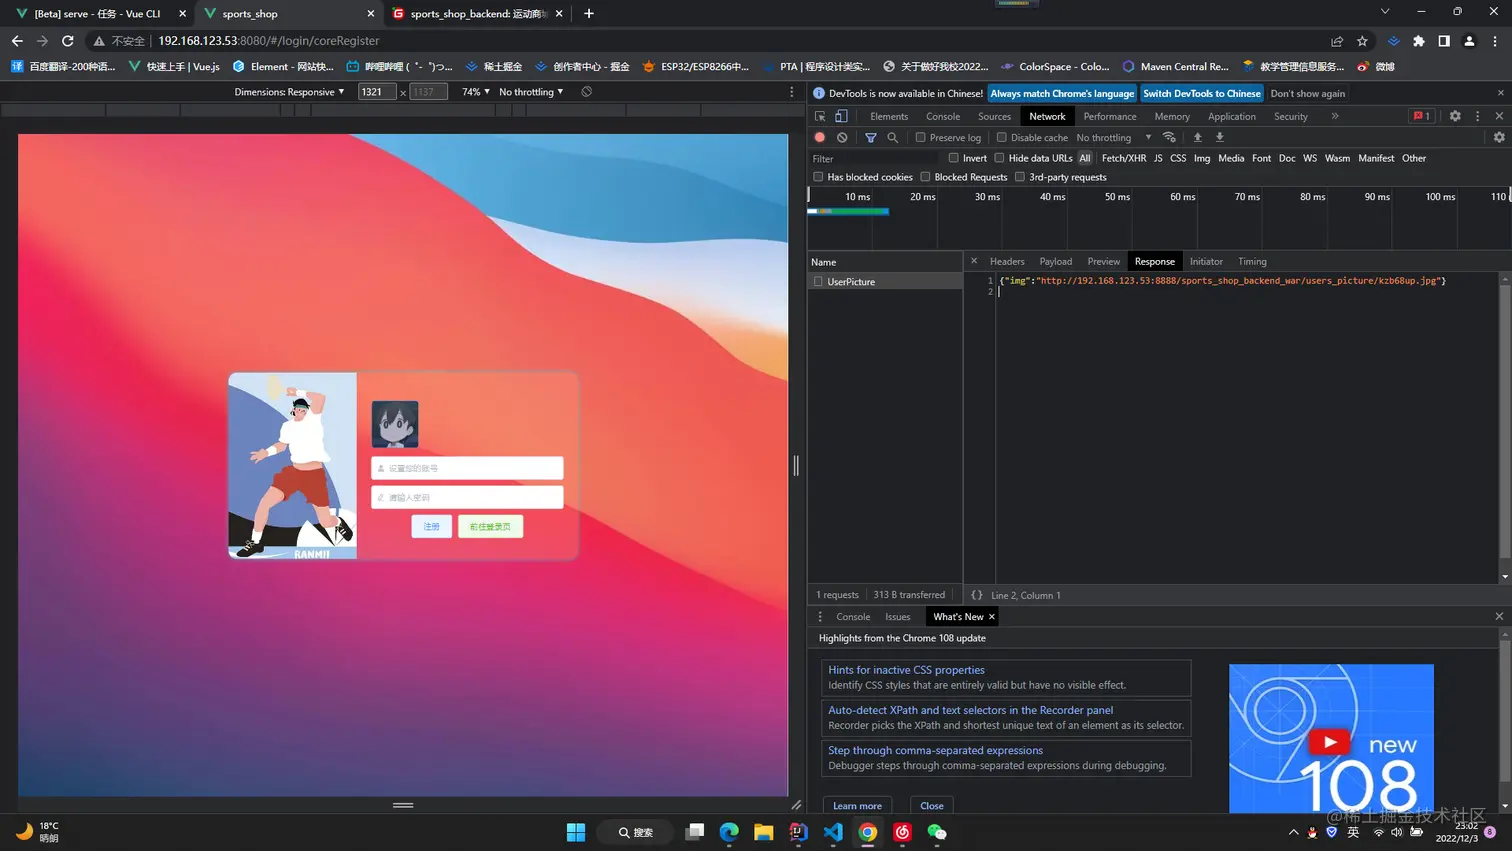Screen dimensions: 1512x851
Task: Click pretty print braces icon
Action: click(977, 595)
